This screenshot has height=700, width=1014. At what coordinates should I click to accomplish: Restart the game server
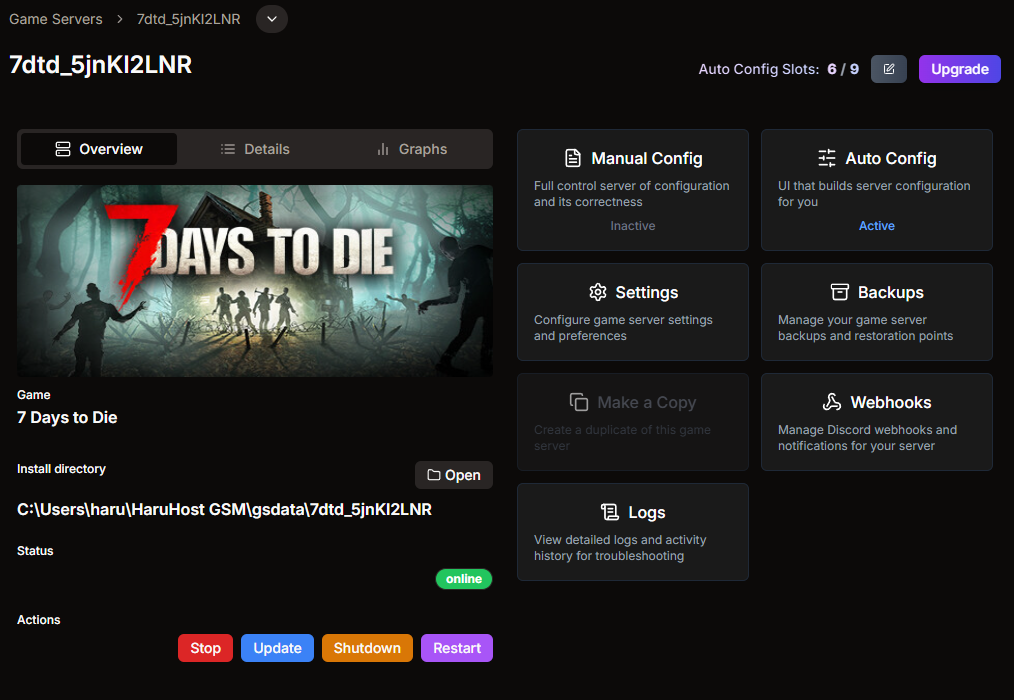[x=457, y=648]
